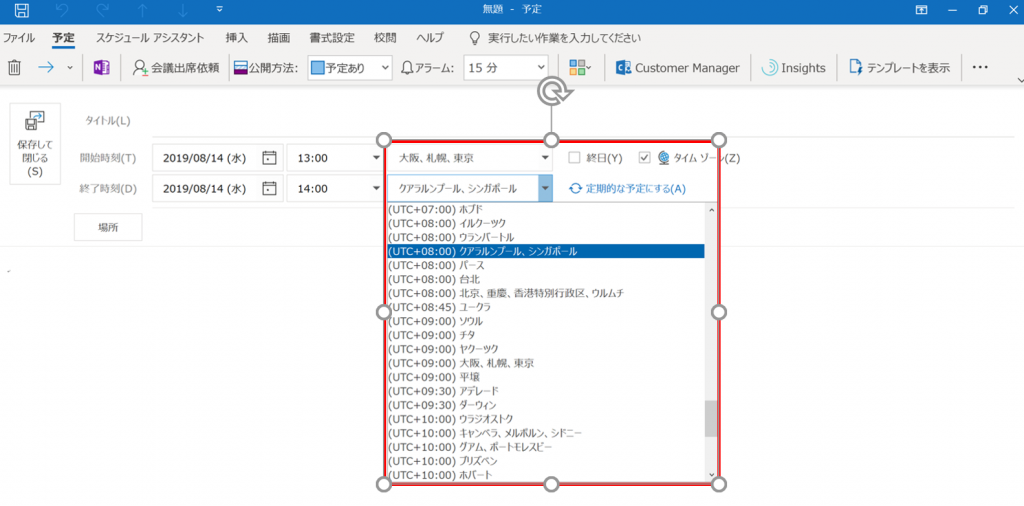Enable the 終日 all-day checkbox

pos(574,158)
